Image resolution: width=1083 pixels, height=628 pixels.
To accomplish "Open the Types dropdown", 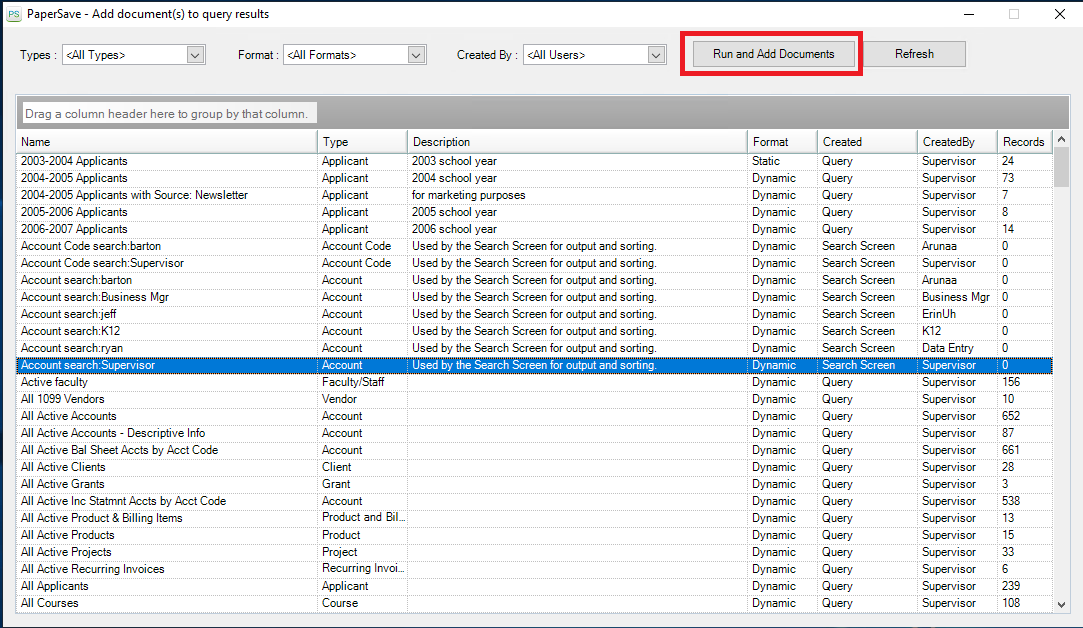I will 196,55.
